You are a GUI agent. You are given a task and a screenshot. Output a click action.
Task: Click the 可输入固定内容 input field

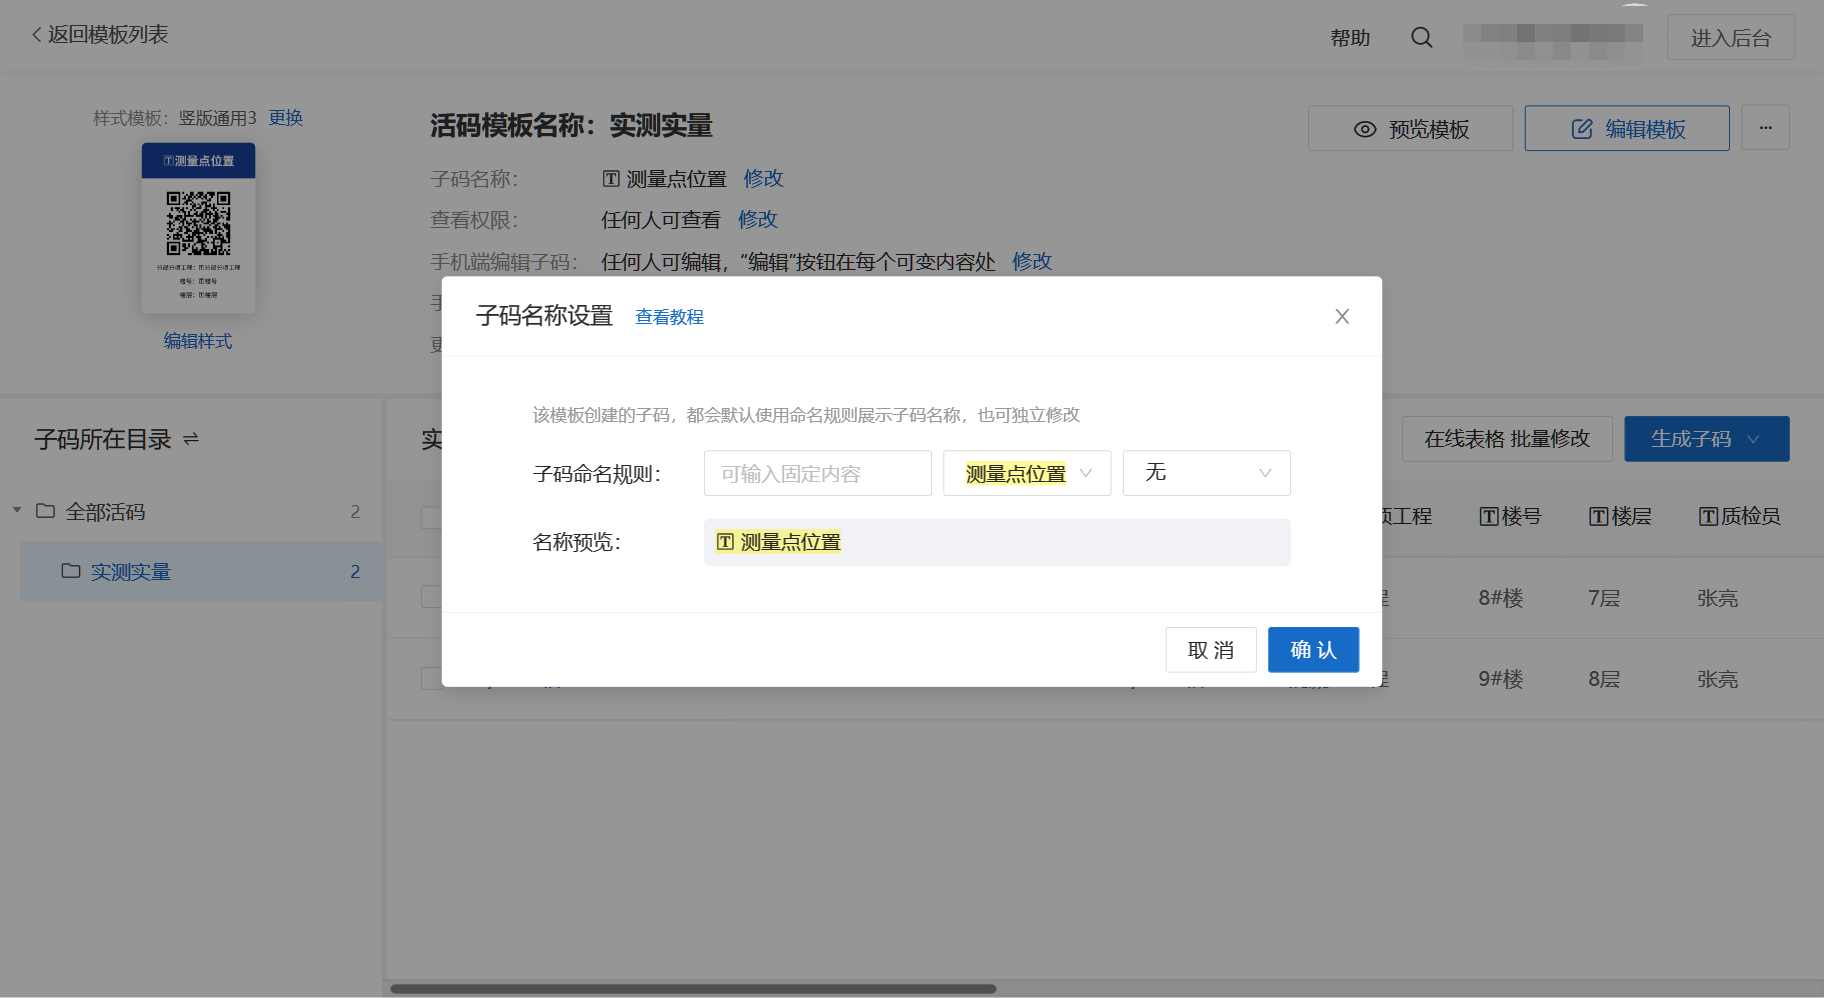tap(816, 473)
